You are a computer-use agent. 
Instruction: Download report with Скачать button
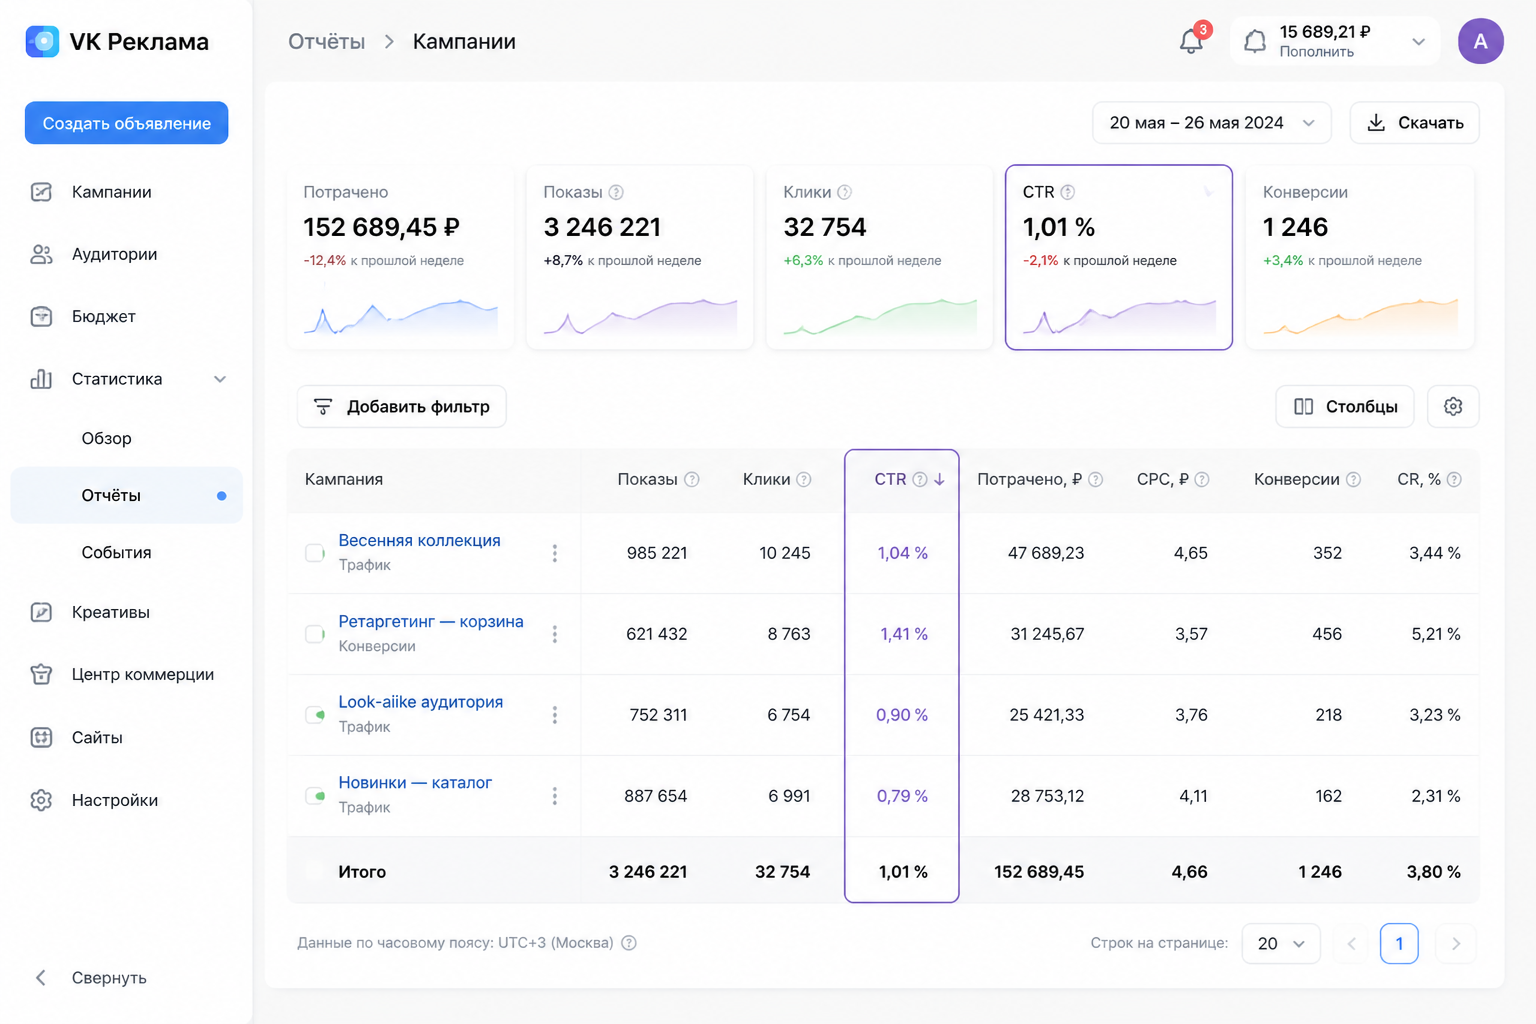pyautogui.click(x=1414, y=123)
